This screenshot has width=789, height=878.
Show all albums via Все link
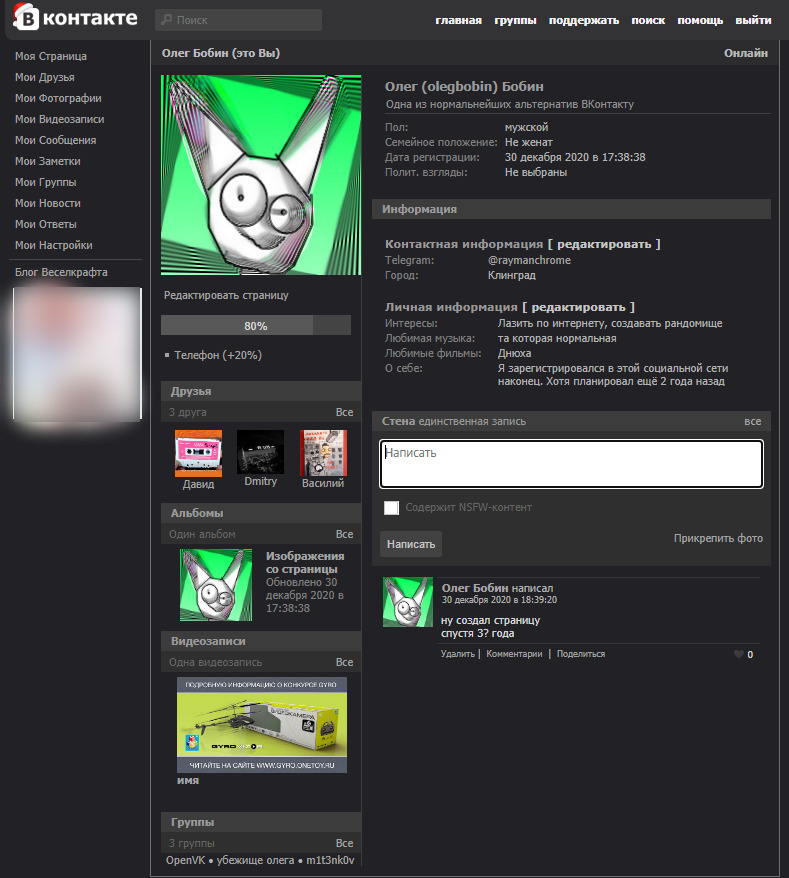tap(344, 534)
